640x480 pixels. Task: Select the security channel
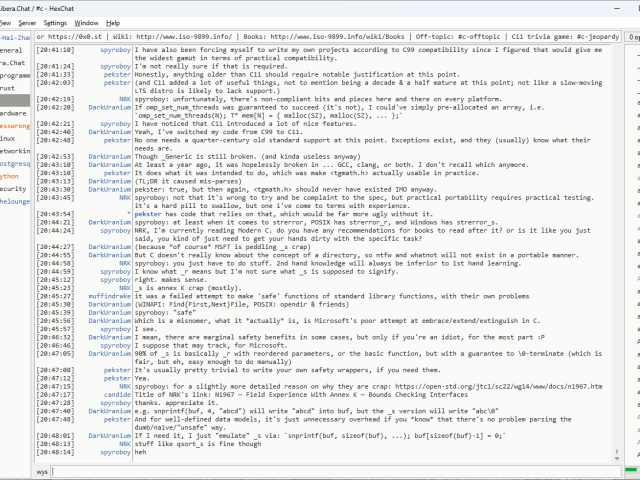point(12,188)
